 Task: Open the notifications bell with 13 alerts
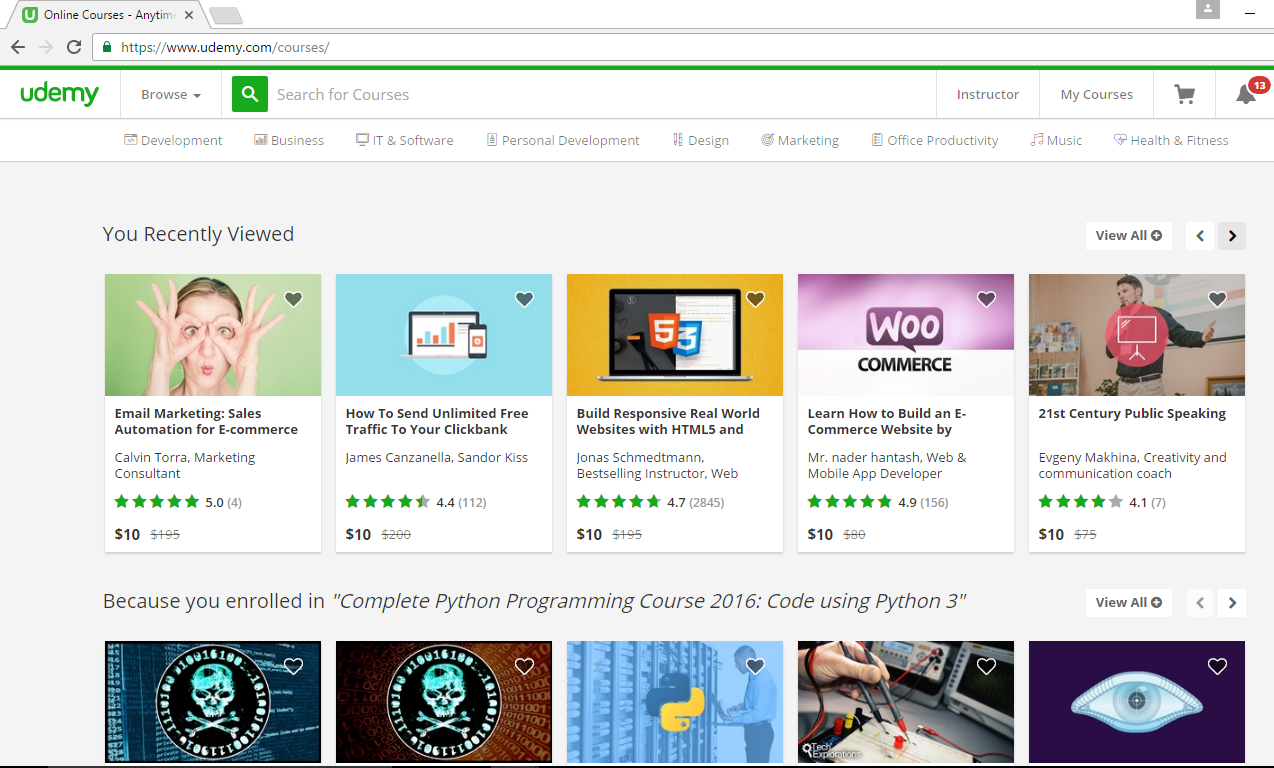[x=1246, y=94]
